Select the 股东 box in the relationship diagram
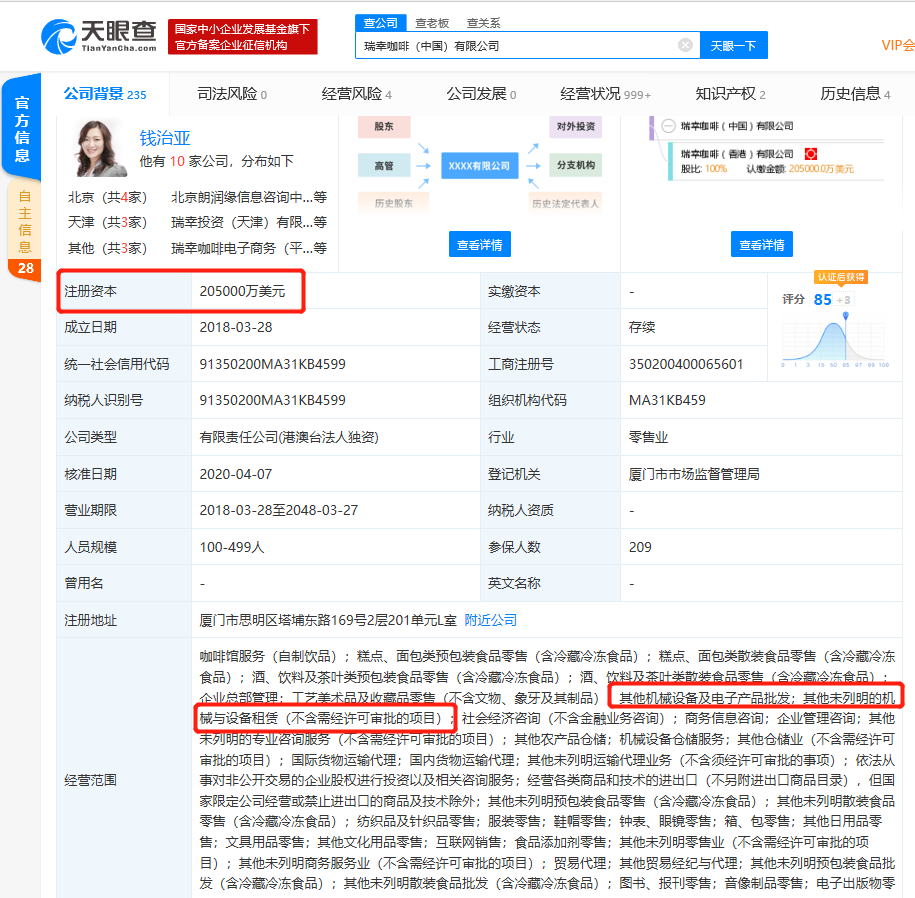The height and width of the screenshot is (898, 915). pos(383,127)
